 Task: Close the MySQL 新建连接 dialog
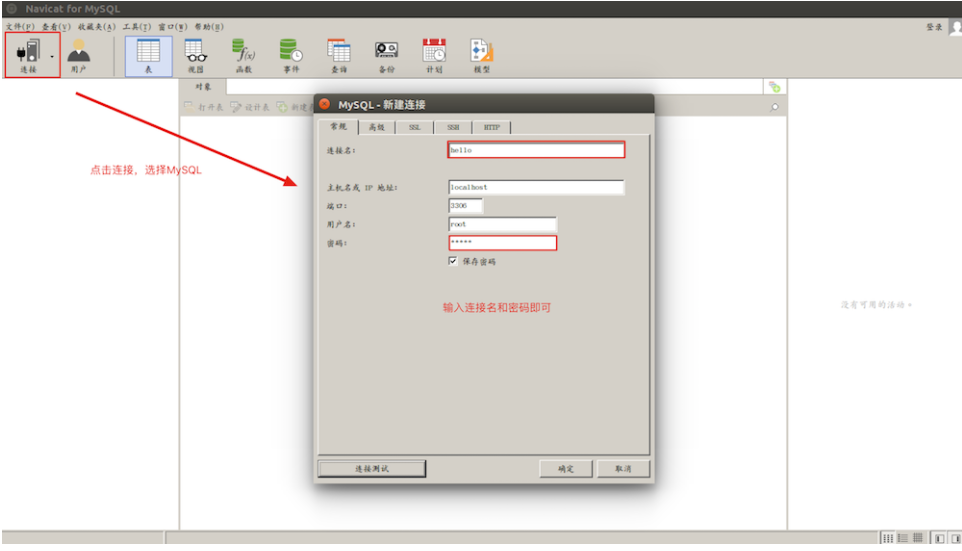(325, 104)
